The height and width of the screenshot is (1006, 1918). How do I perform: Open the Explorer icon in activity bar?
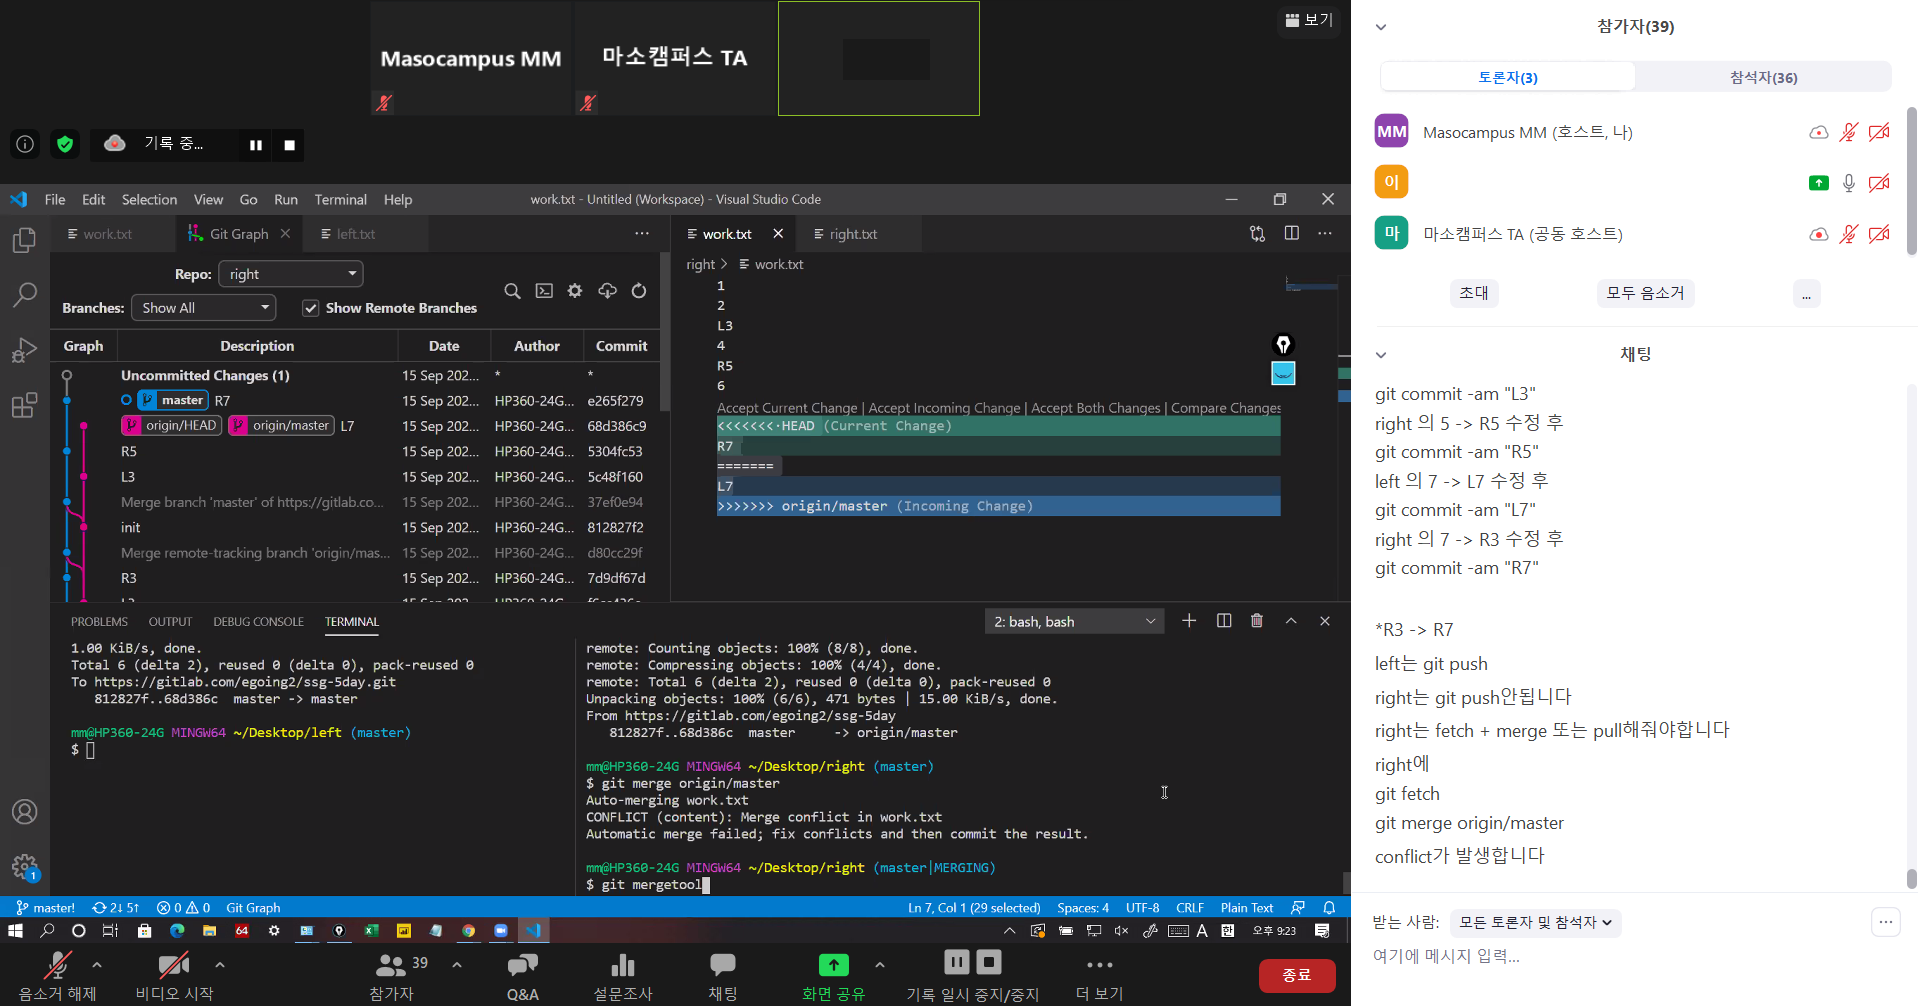point(24,240)
